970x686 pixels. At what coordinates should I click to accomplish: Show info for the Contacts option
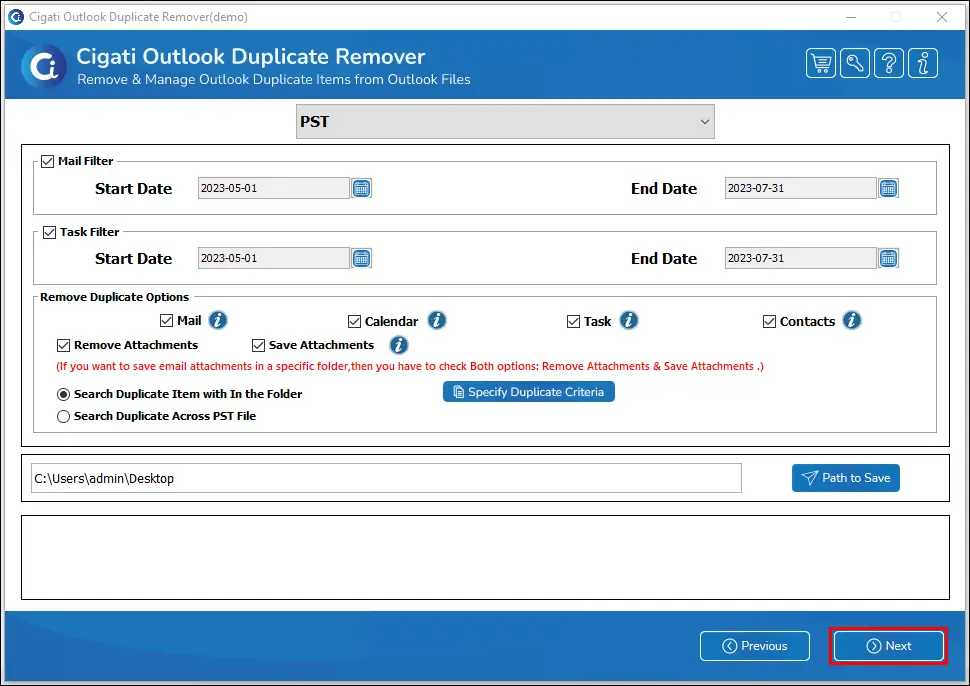(x=852, y=320)
